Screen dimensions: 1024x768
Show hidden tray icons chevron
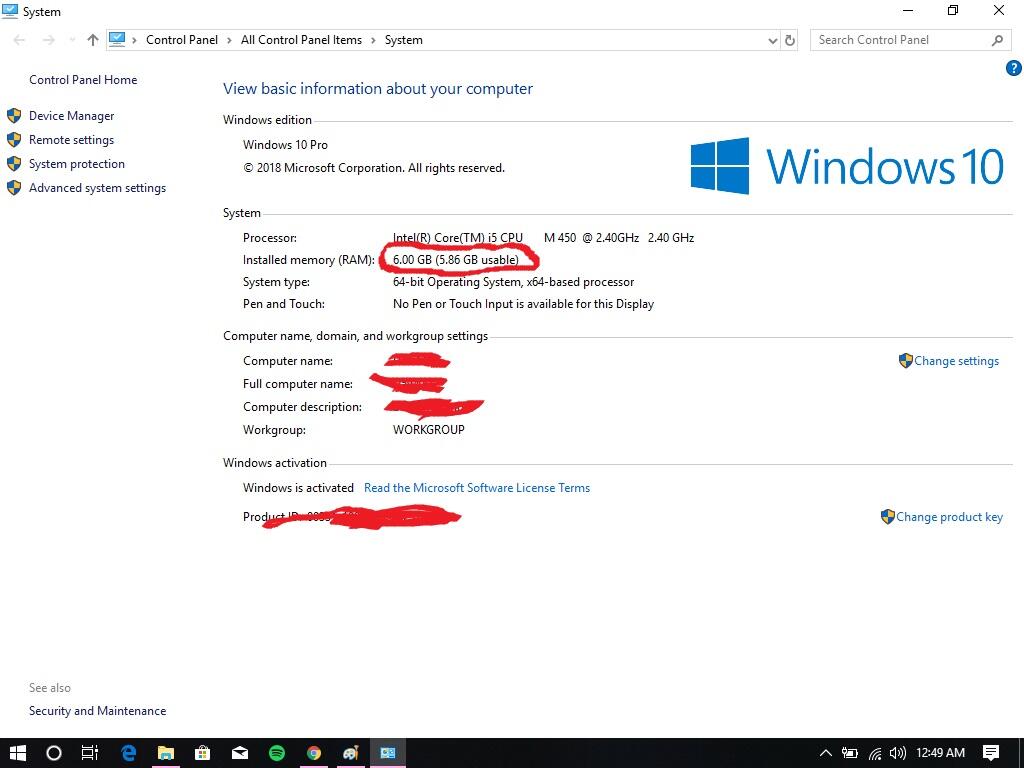(x=825, y=753)
